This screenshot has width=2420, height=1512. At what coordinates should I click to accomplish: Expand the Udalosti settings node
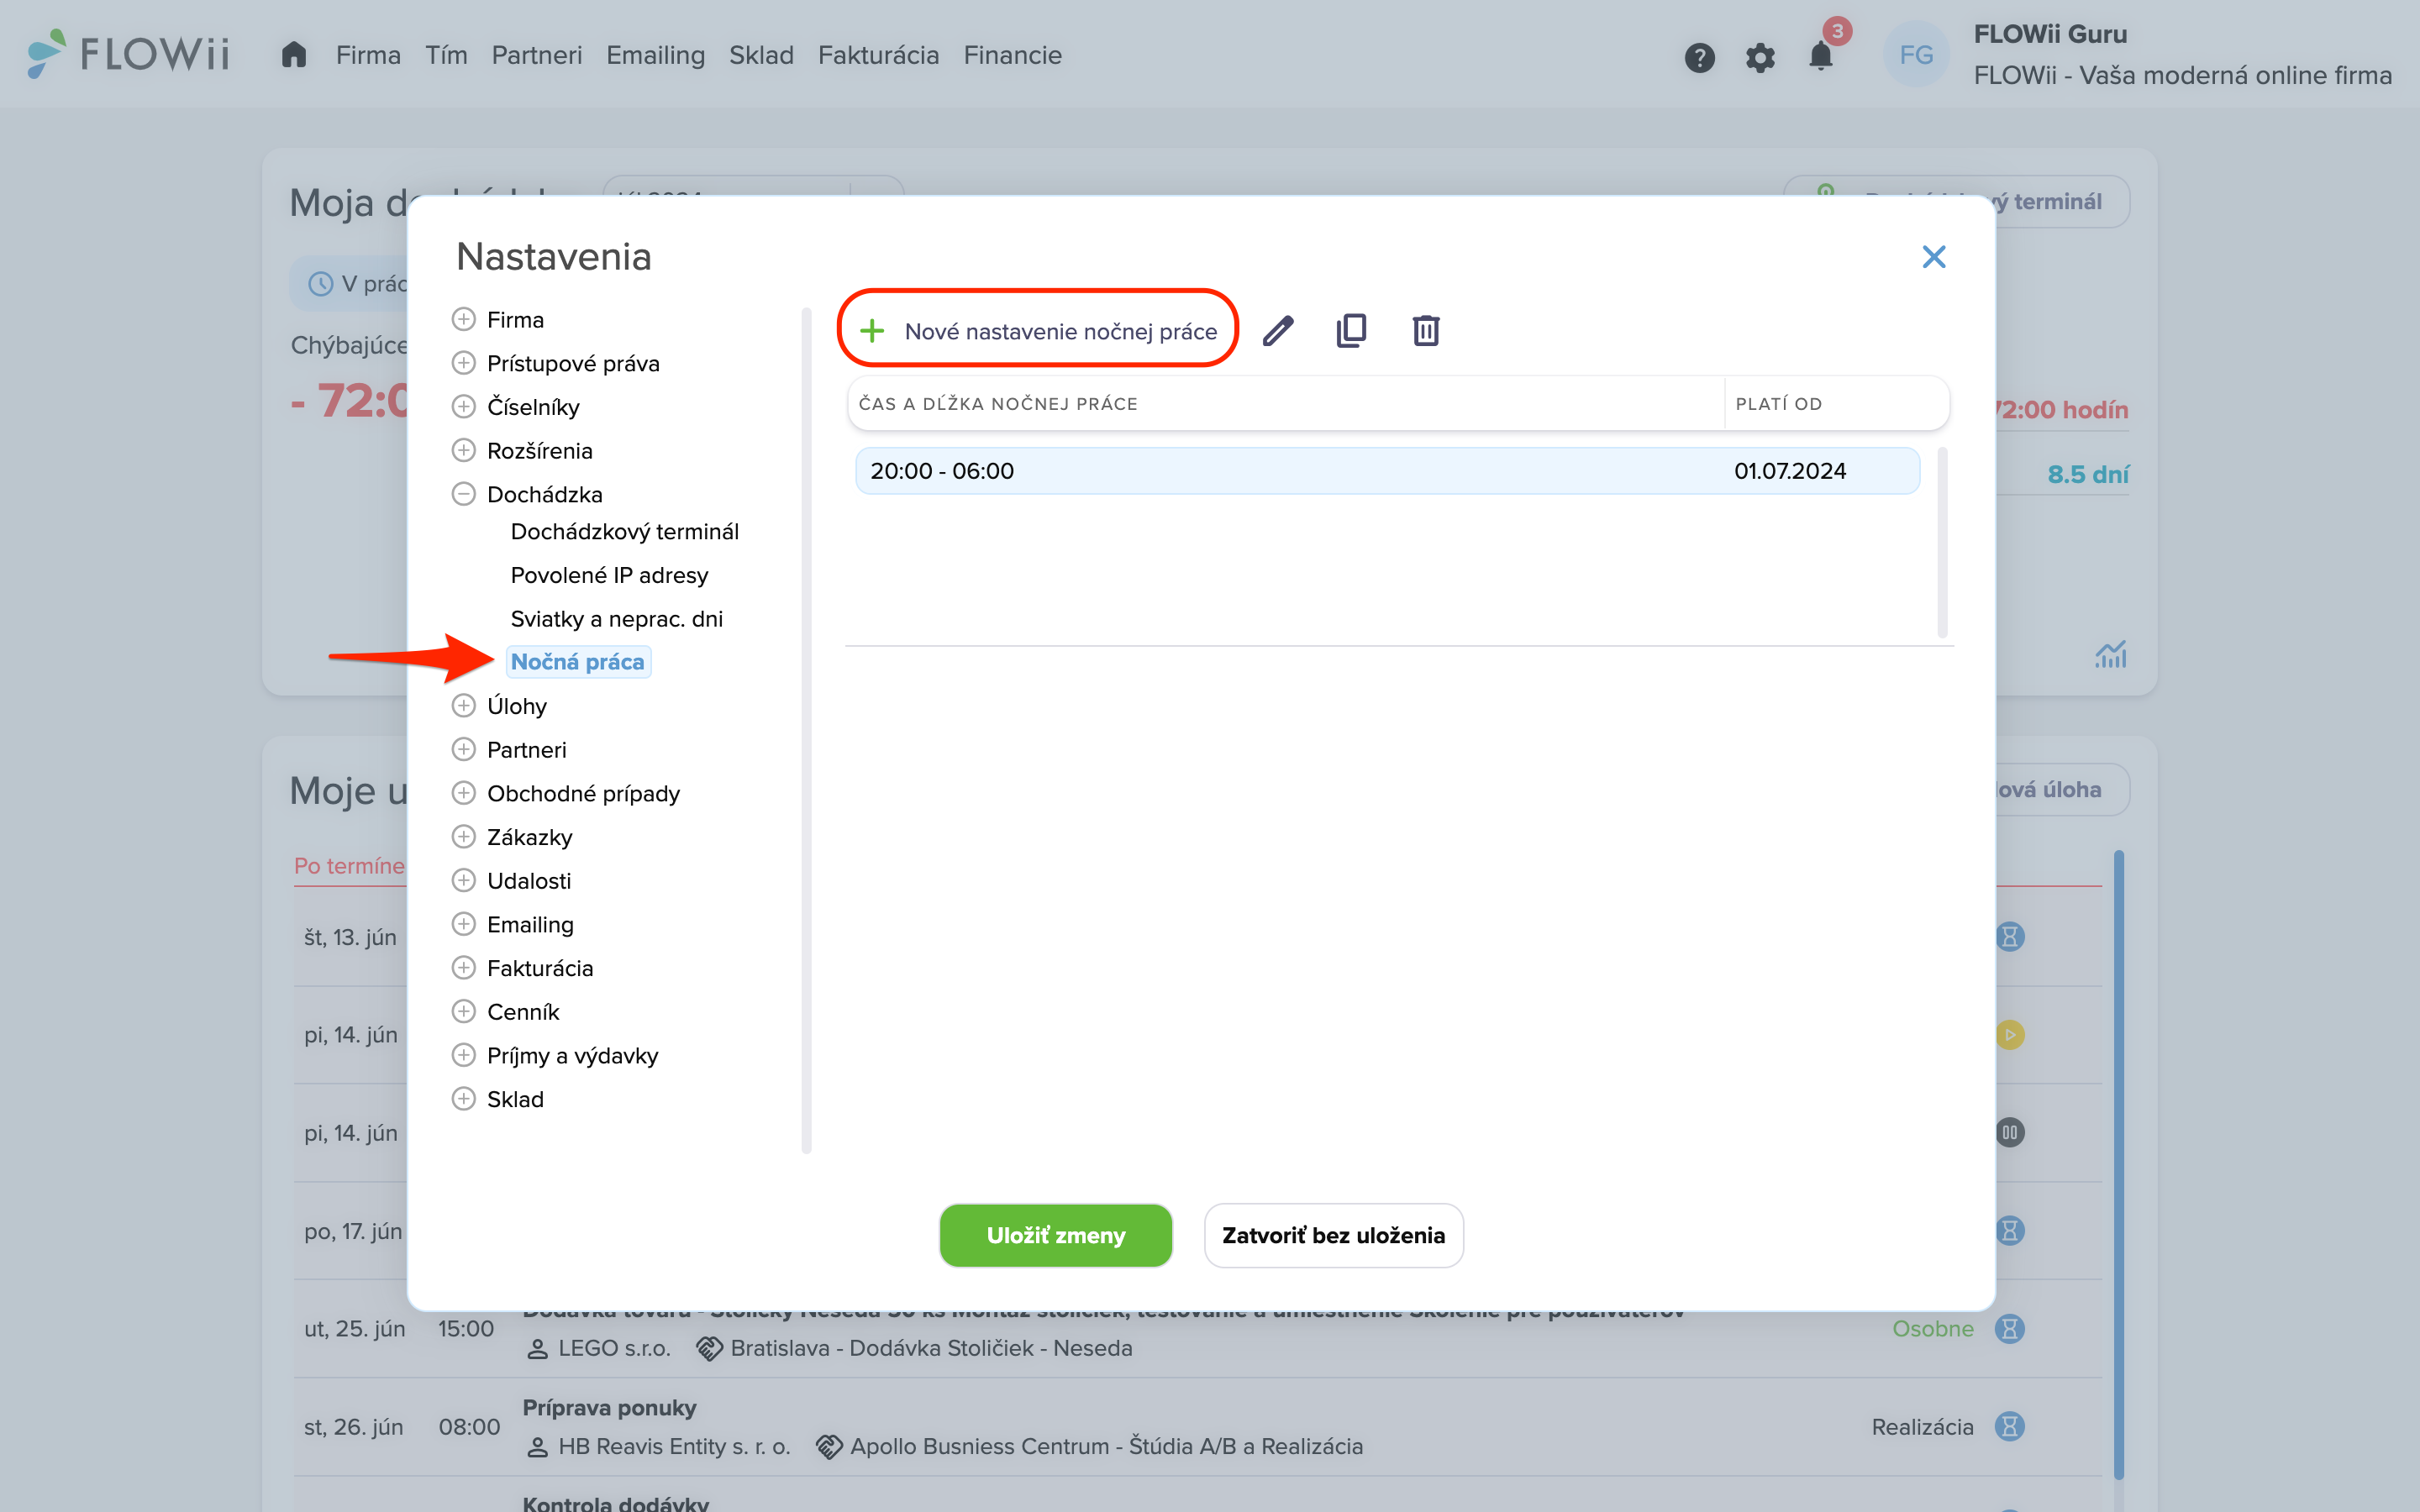pyautogui.click(x=463, y=880)
